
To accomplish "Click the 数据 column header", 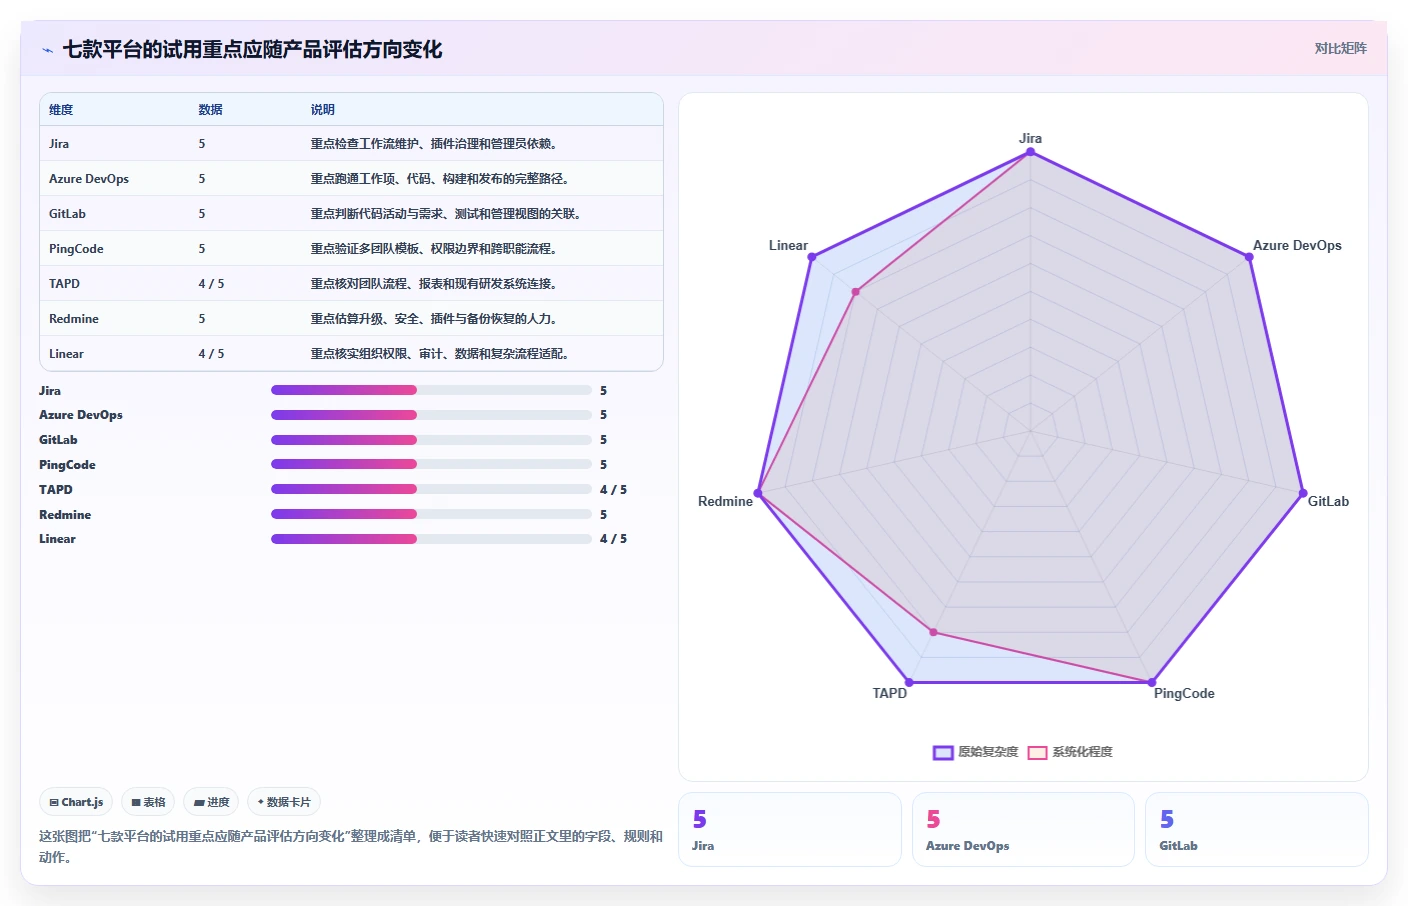I will click(210, 110).
